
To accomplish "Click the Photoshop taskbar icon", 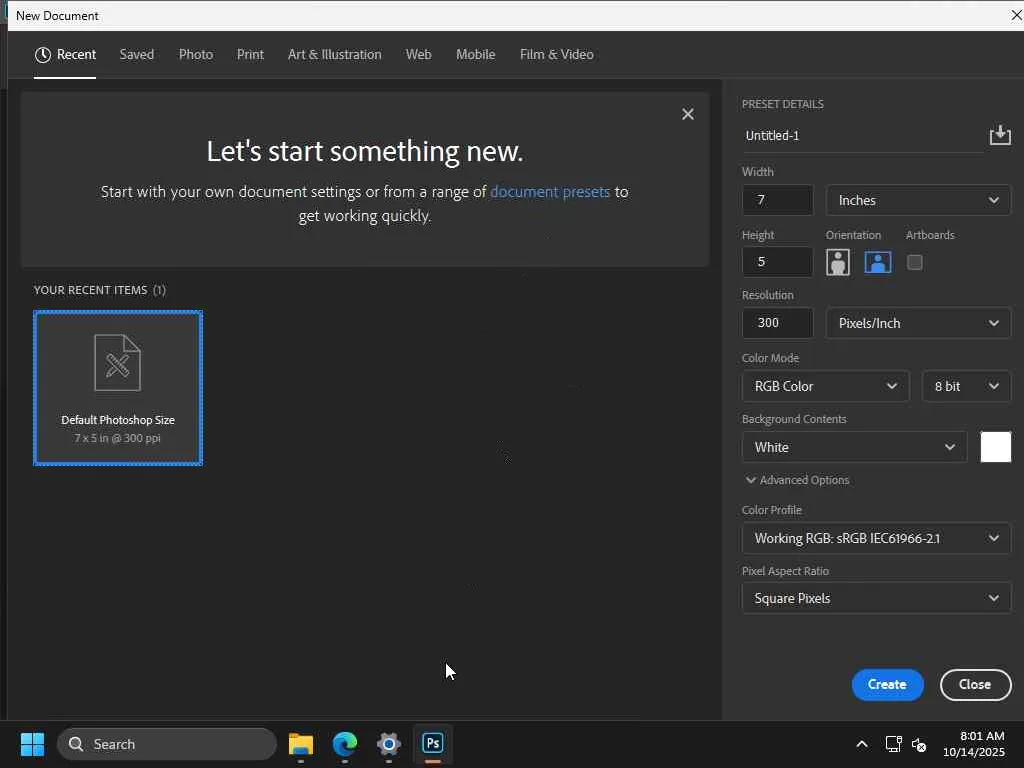I will (x=432, y=744).
